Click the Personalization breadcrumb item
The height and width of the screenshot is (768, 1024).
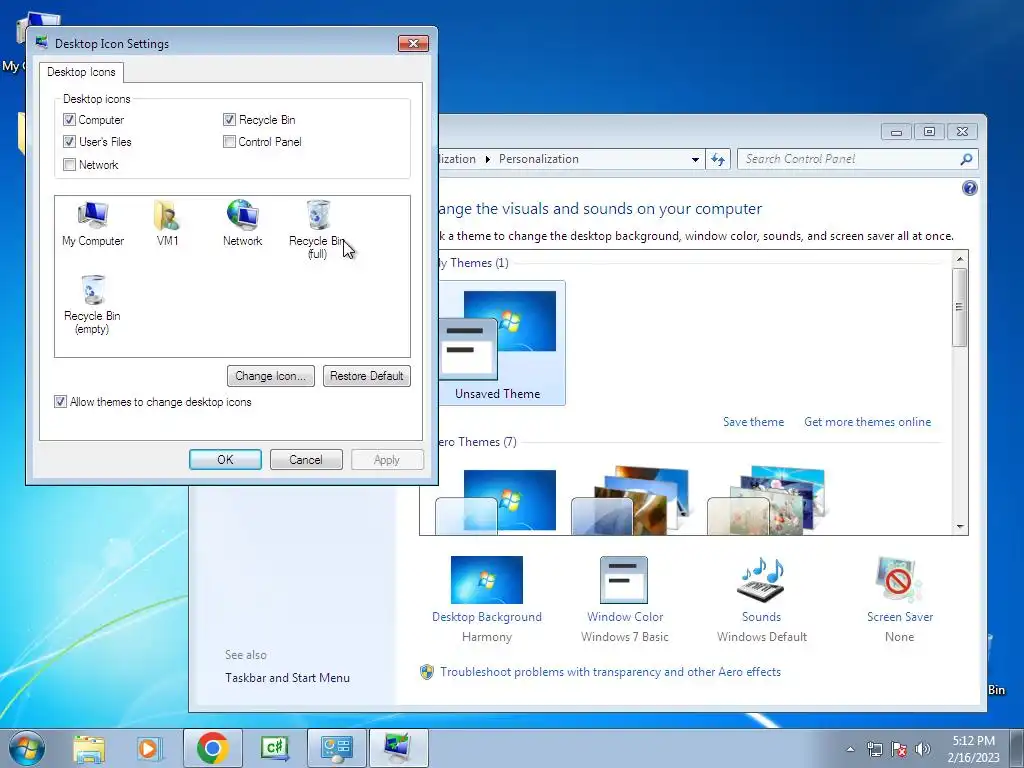pyautogui.click(x=539, y=159)
